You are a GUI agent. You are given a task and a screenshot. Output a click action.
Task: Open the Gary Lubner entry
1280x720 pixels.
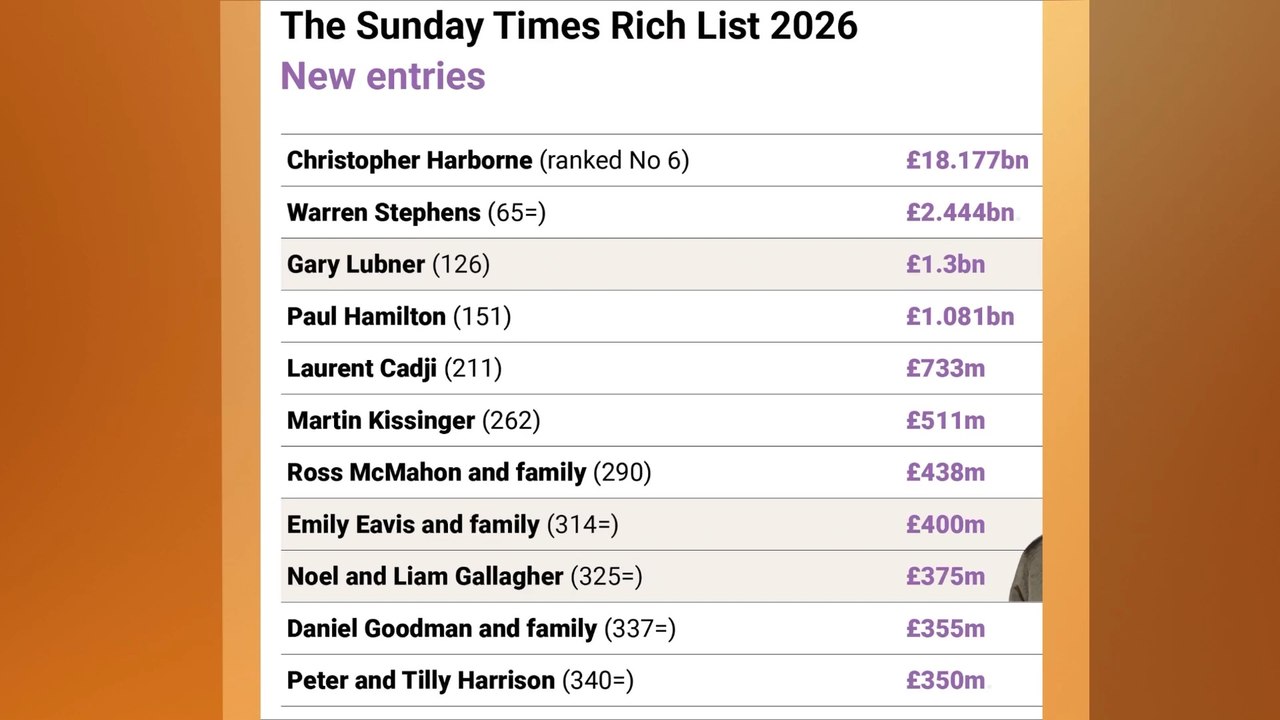point(661,264)
